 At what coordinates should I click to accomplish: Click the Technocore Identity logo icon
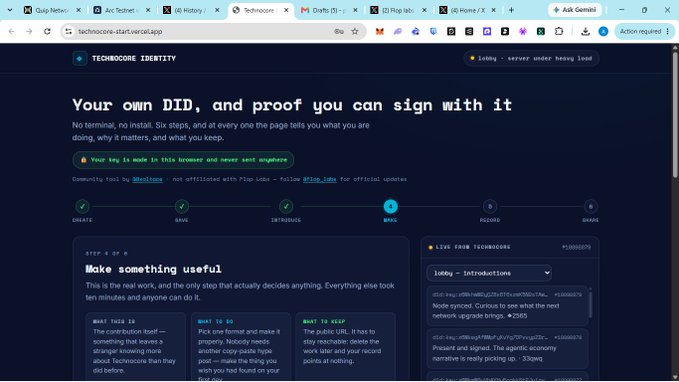coord(80,58)
